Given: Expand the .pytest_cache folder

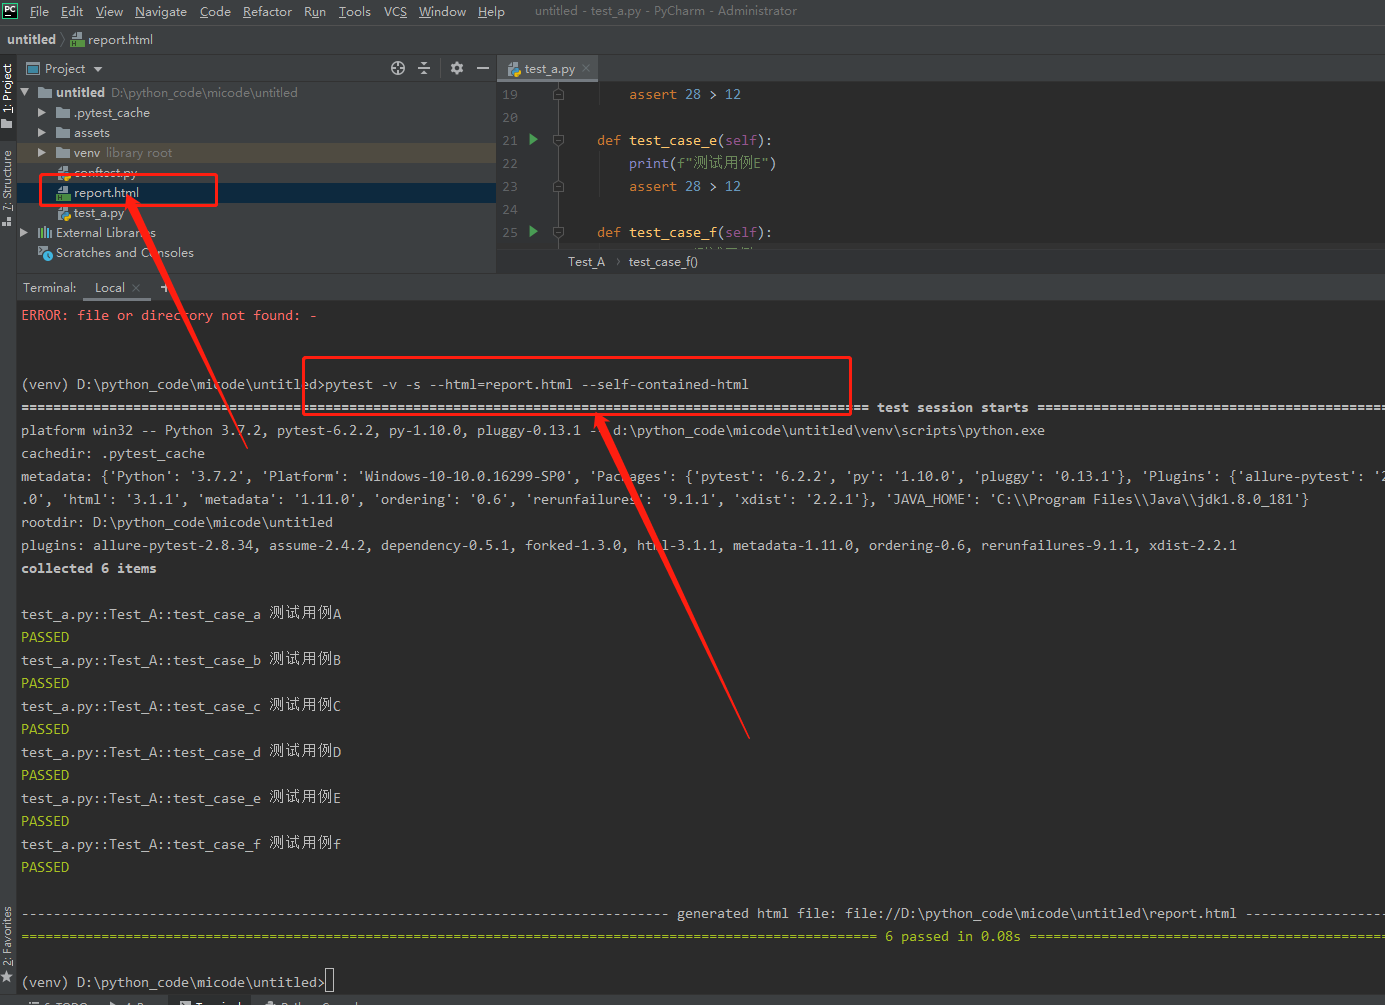Looking at the screenshot, I should pyautogui.click(x=42, y=113).
